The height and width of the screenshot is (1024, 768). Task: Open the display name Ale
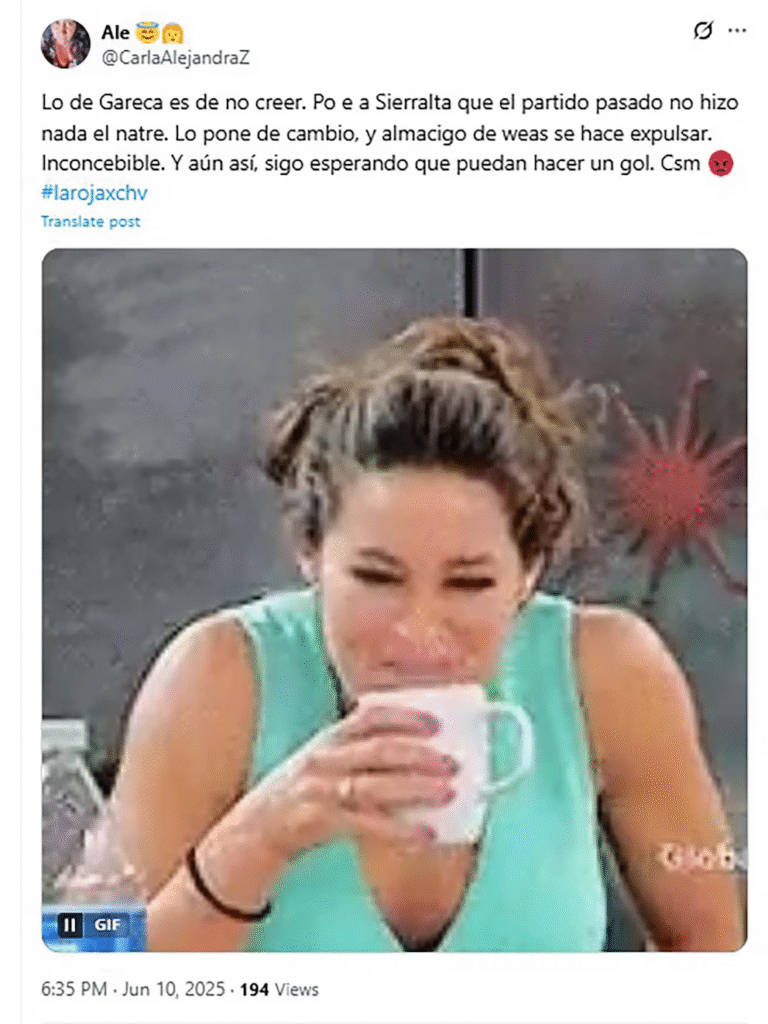(116, 32)
